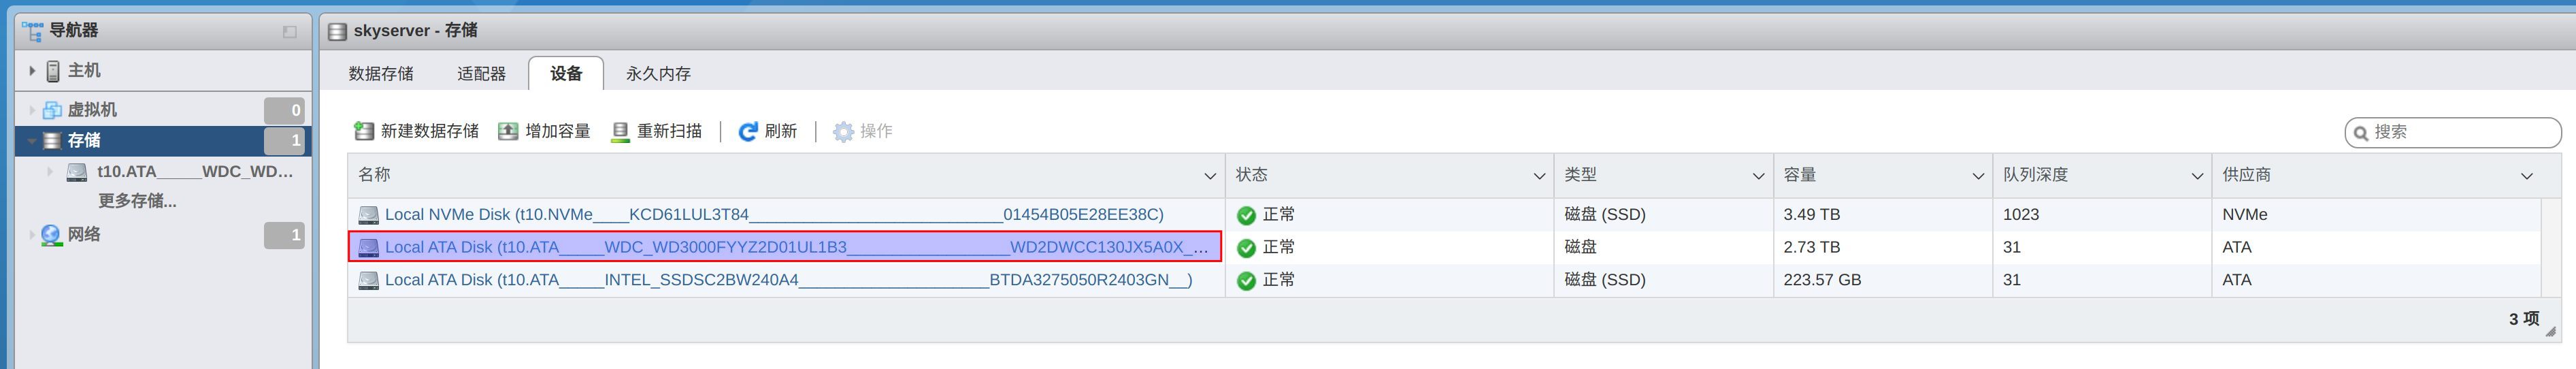
Task: Open Local ATA Disk INTEL_SSDSC2BW240A4 link
Action: [x=788, y=280]
